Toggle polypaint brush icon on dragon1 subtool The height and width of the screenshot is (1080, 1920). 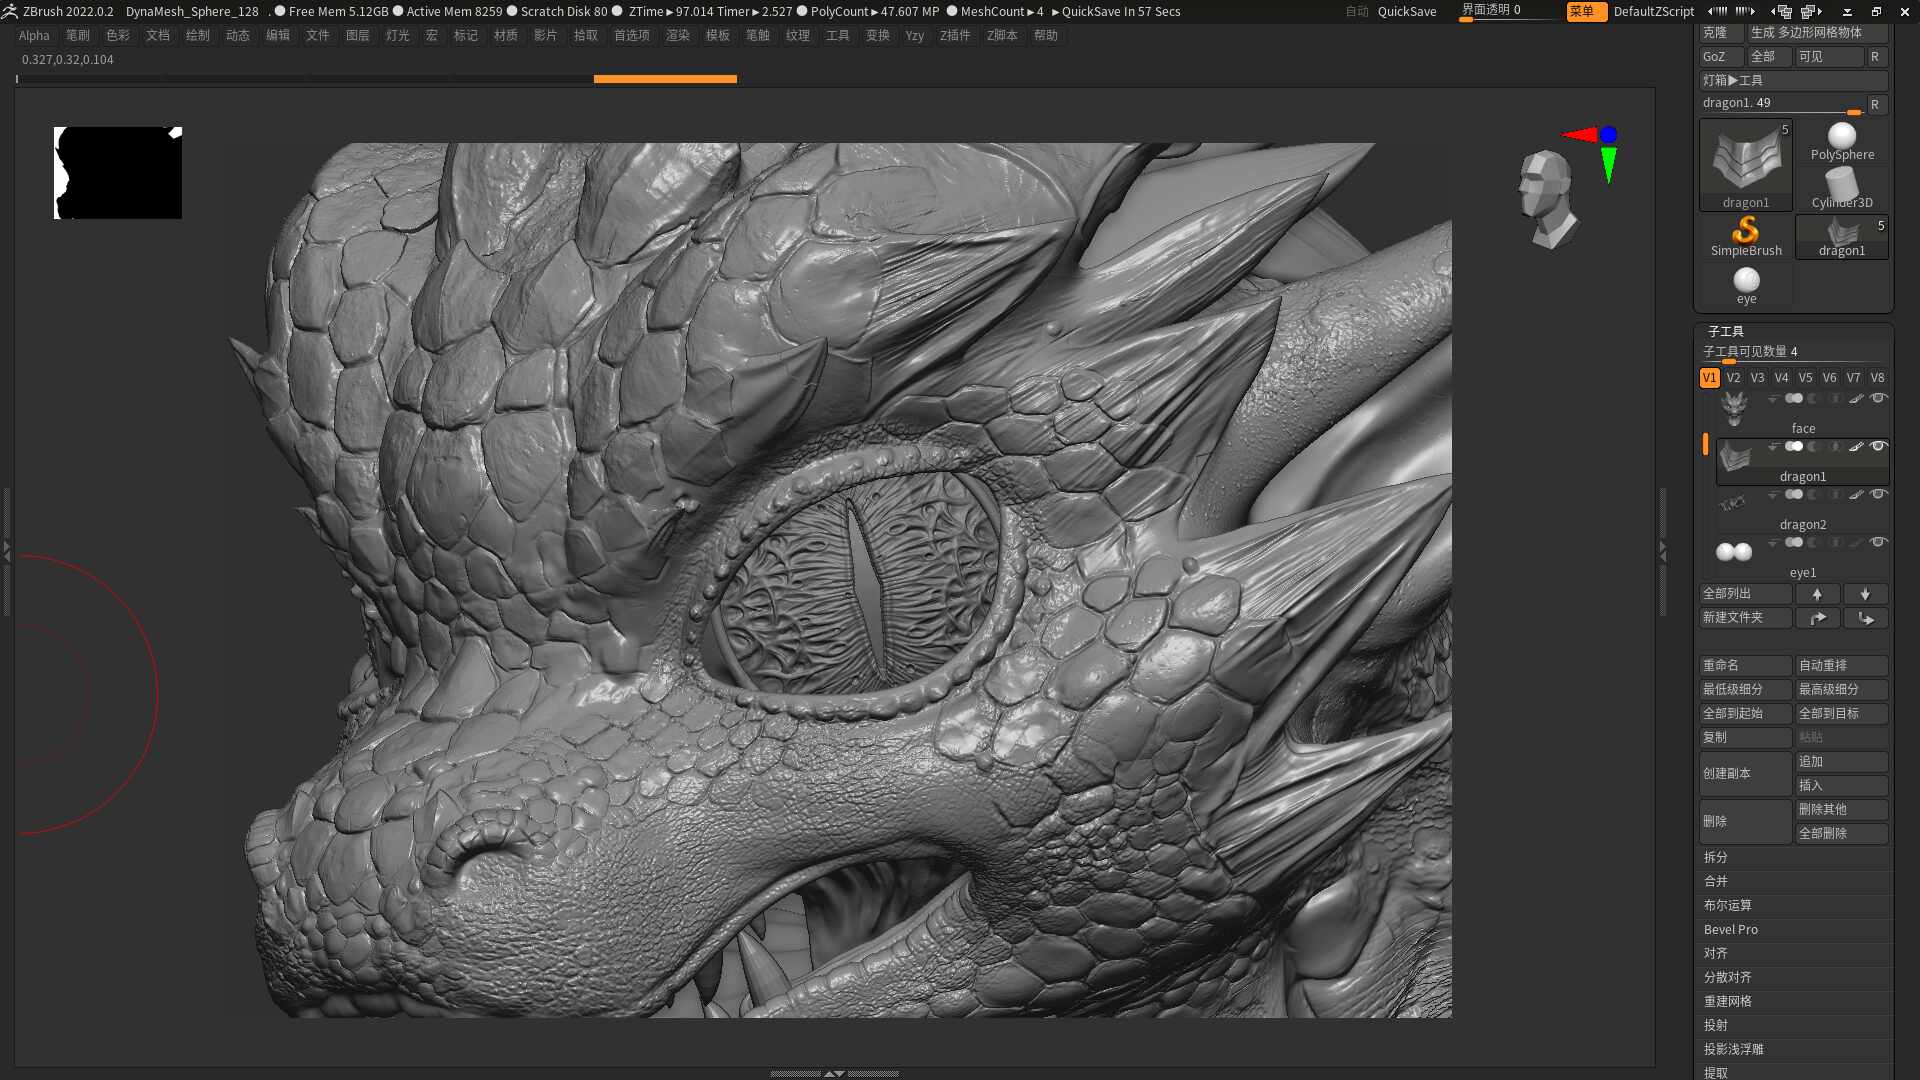[1855, 447]
